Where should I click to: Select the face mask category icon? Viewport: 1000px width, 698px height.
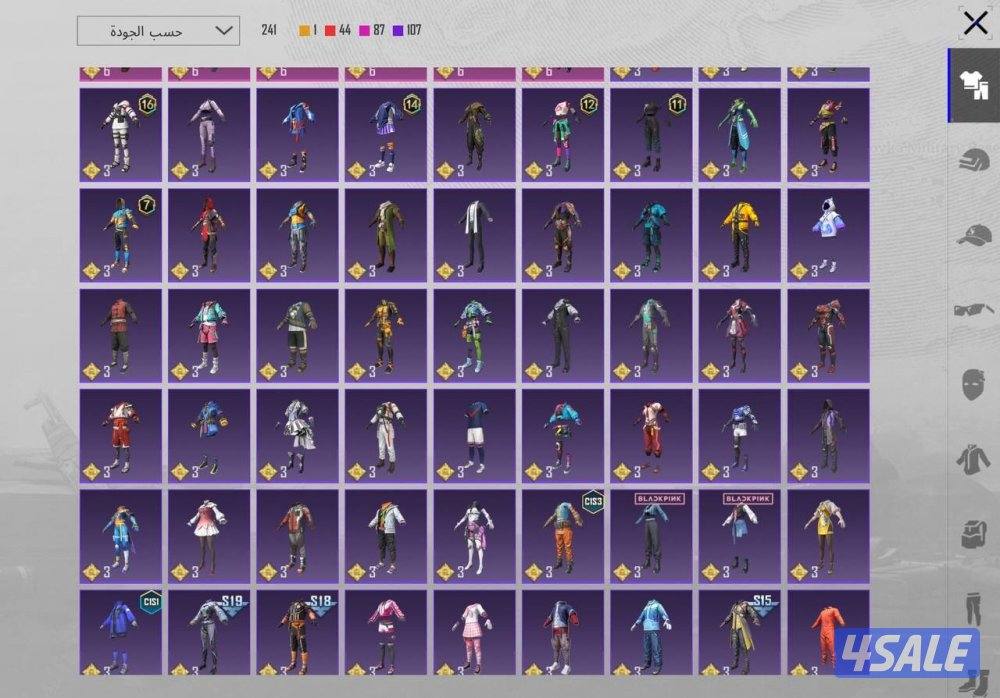[971, 384]
